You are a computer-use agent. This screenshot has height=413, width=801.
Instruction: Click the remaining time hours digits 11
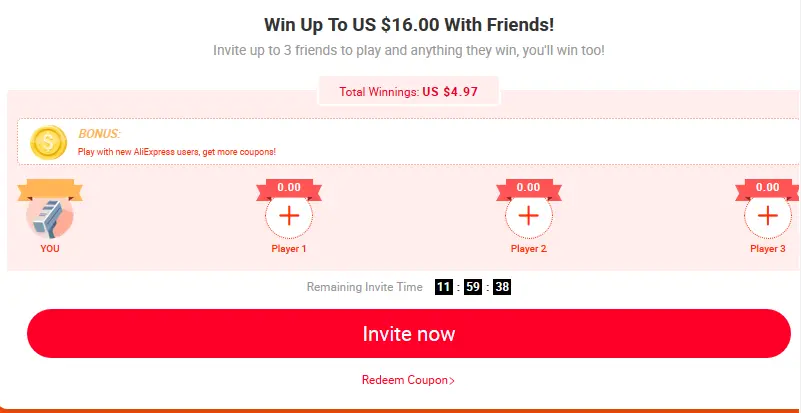point(444,287)
